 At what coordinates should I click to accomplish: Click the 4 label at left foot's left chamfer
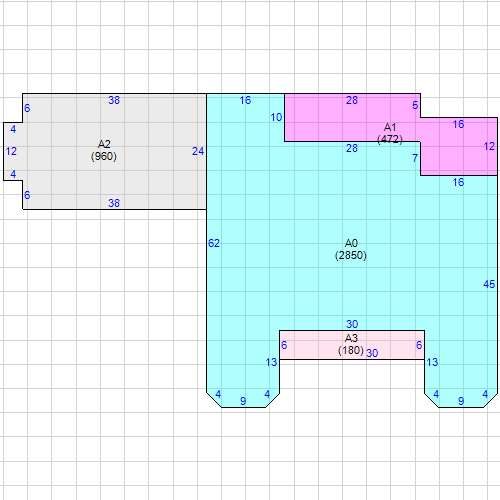218,394
